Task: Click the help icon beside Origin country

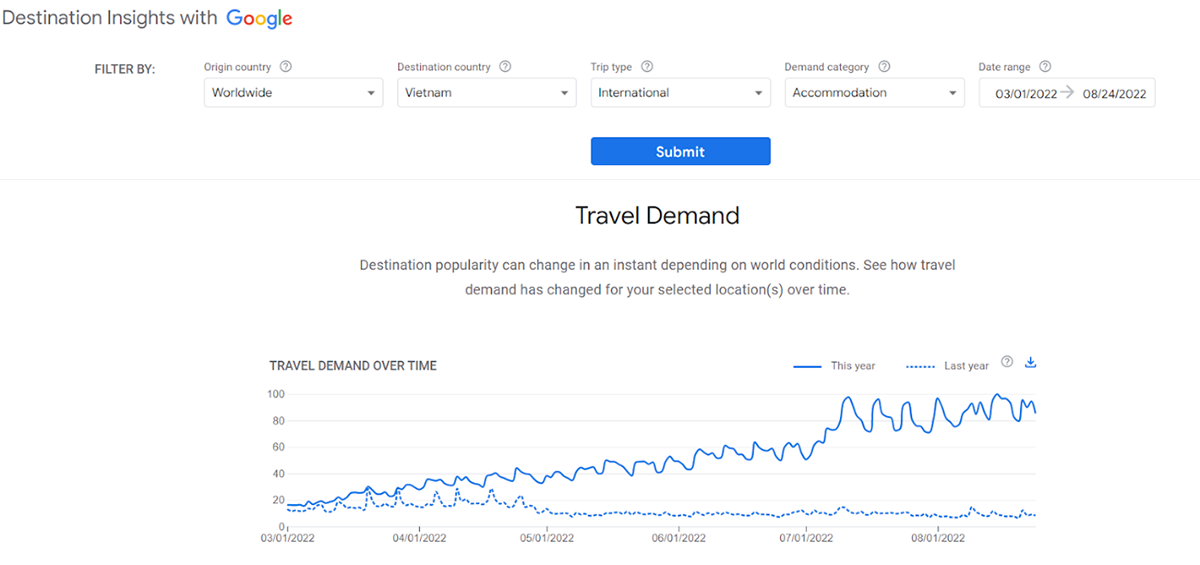Action: [x=286, y=67]
